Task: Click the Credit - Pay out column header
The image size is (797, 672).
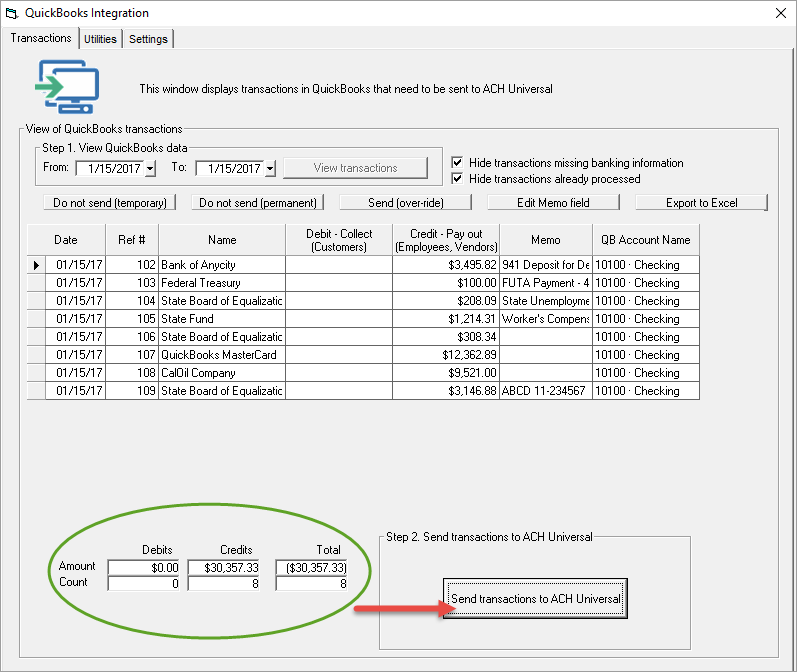Action: (446, 240)
